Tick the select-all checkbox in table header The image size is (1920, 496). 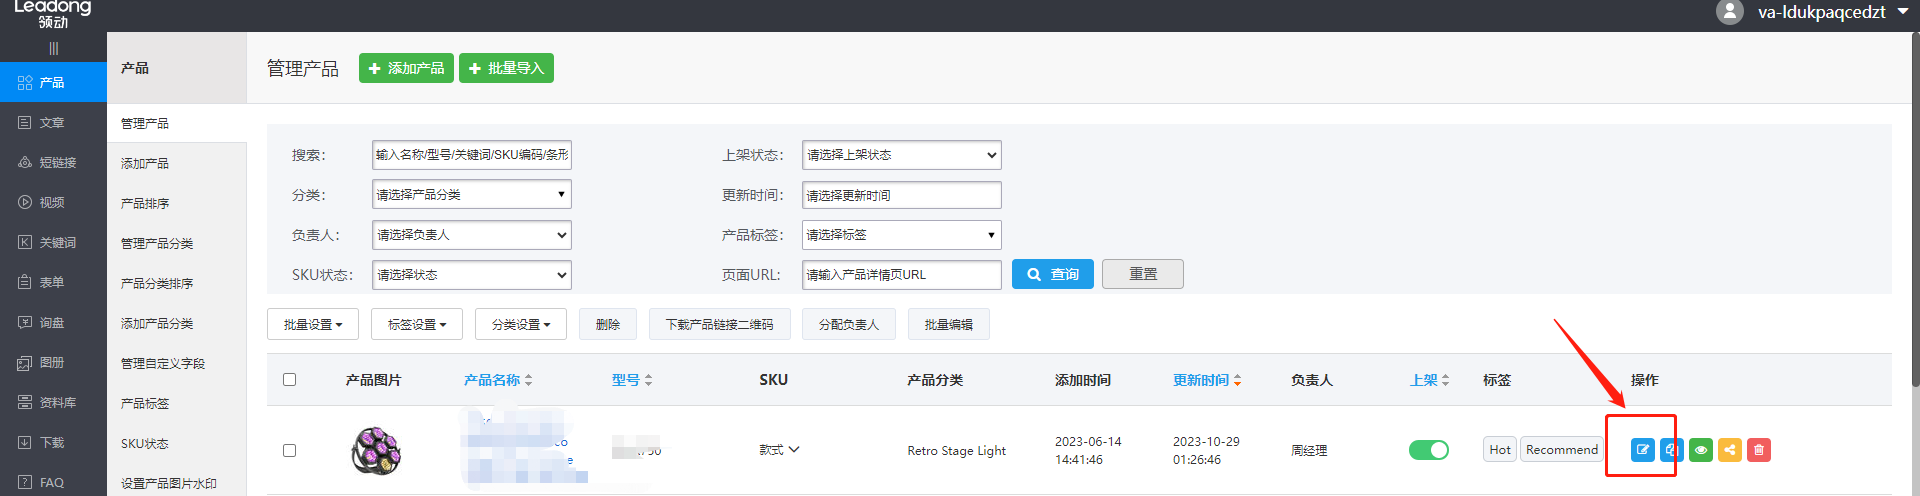click(290, 380)
